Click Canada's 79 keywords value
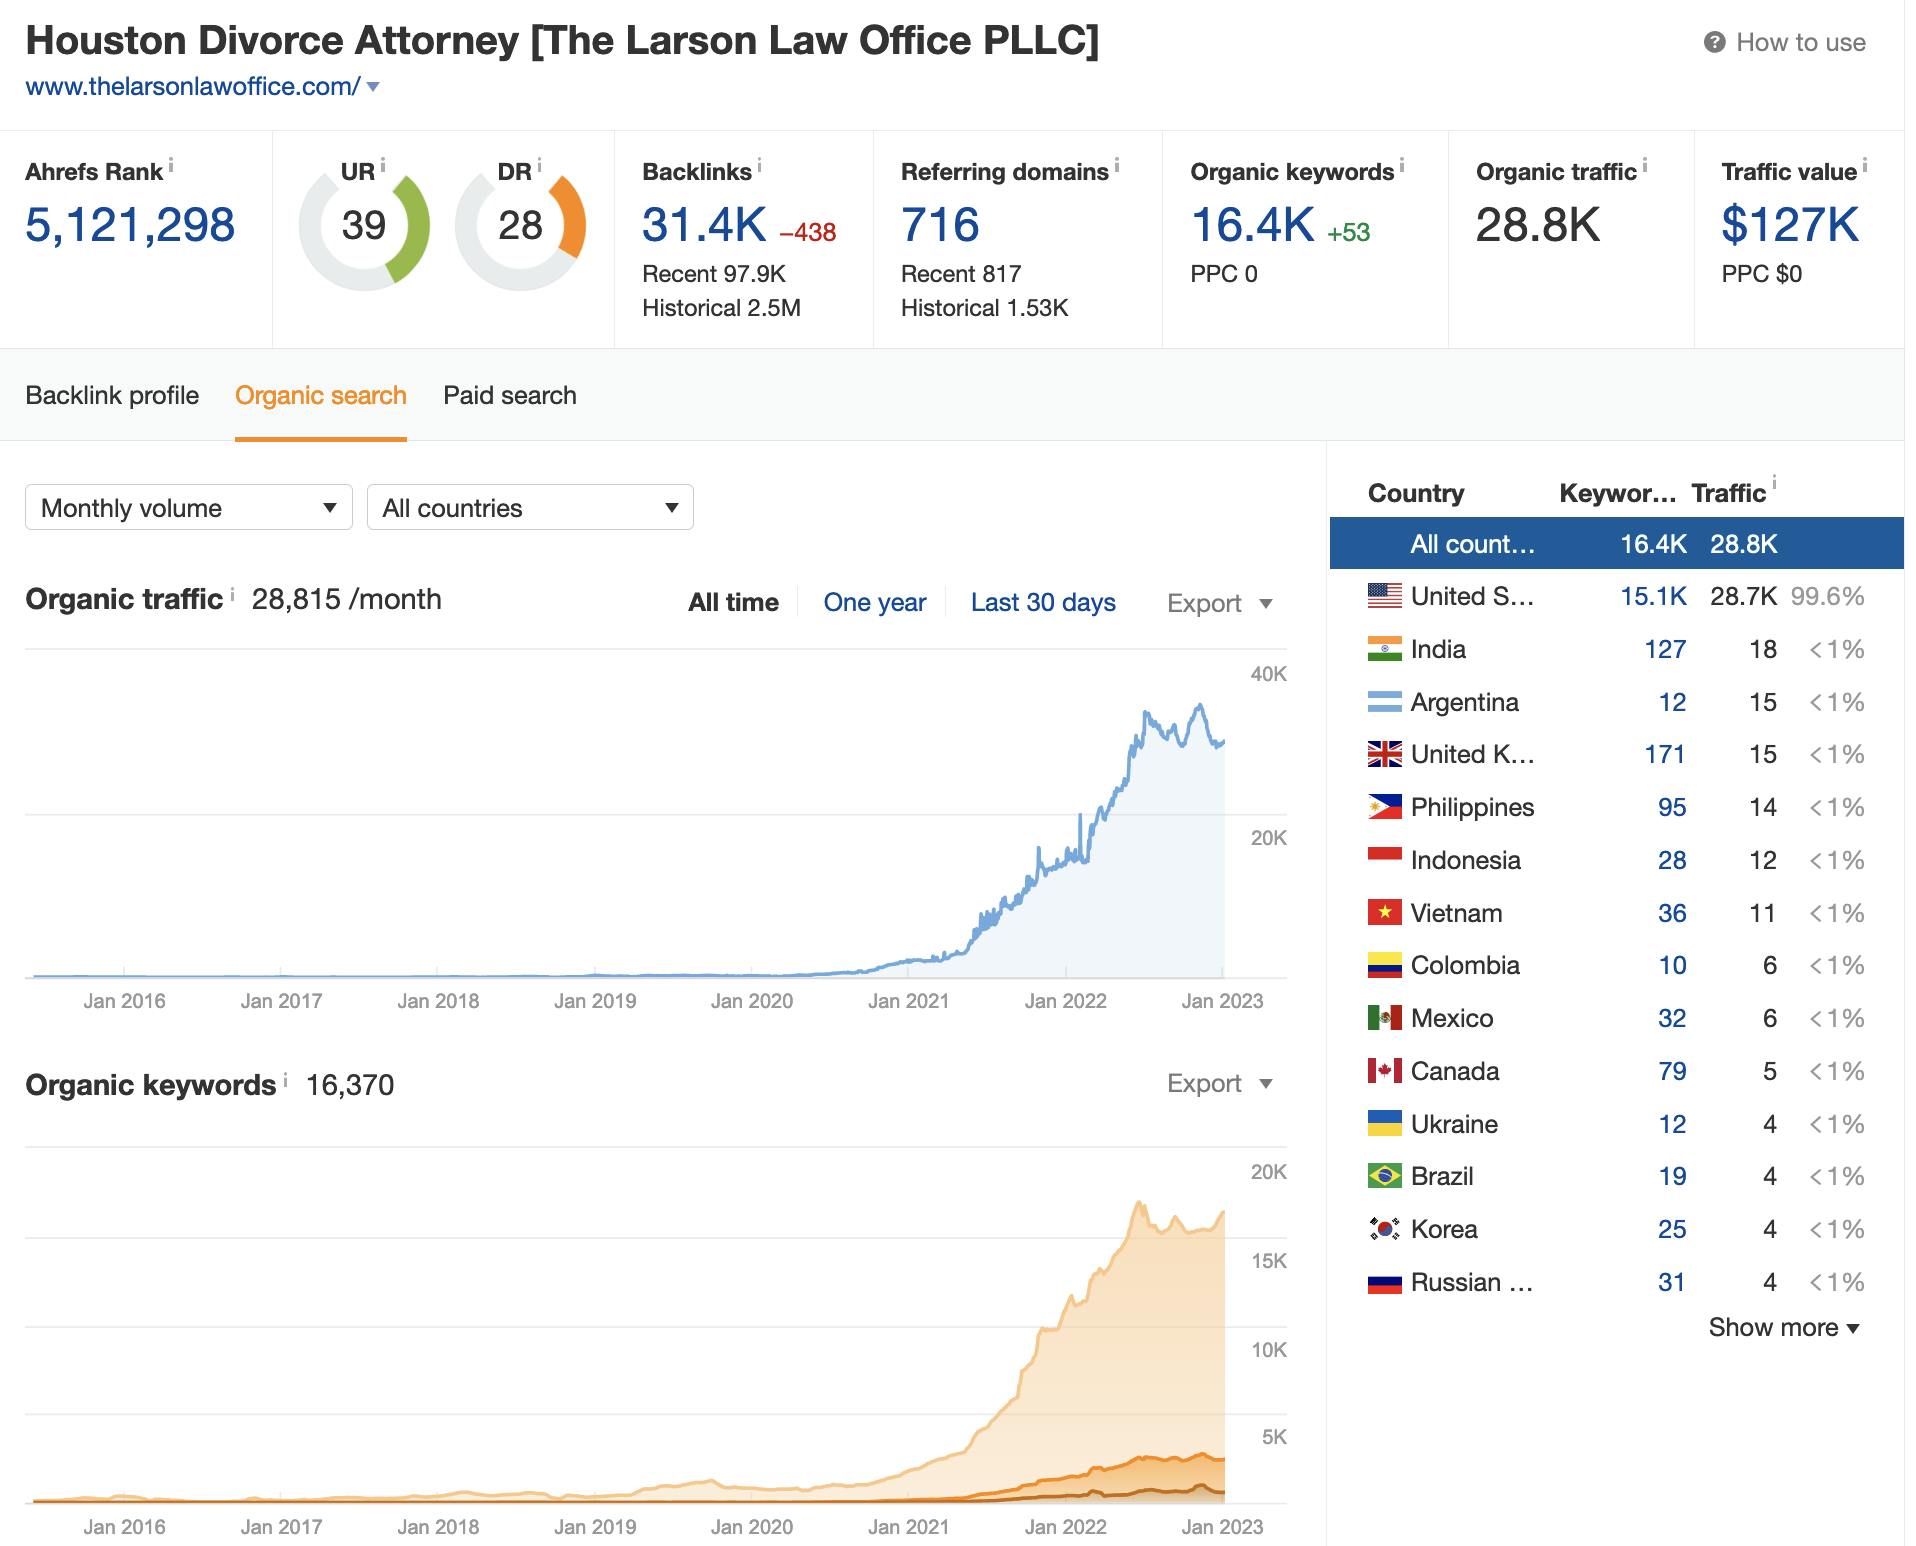Viewport: 1916px width, 1546px height. tap(1672, 1071)
